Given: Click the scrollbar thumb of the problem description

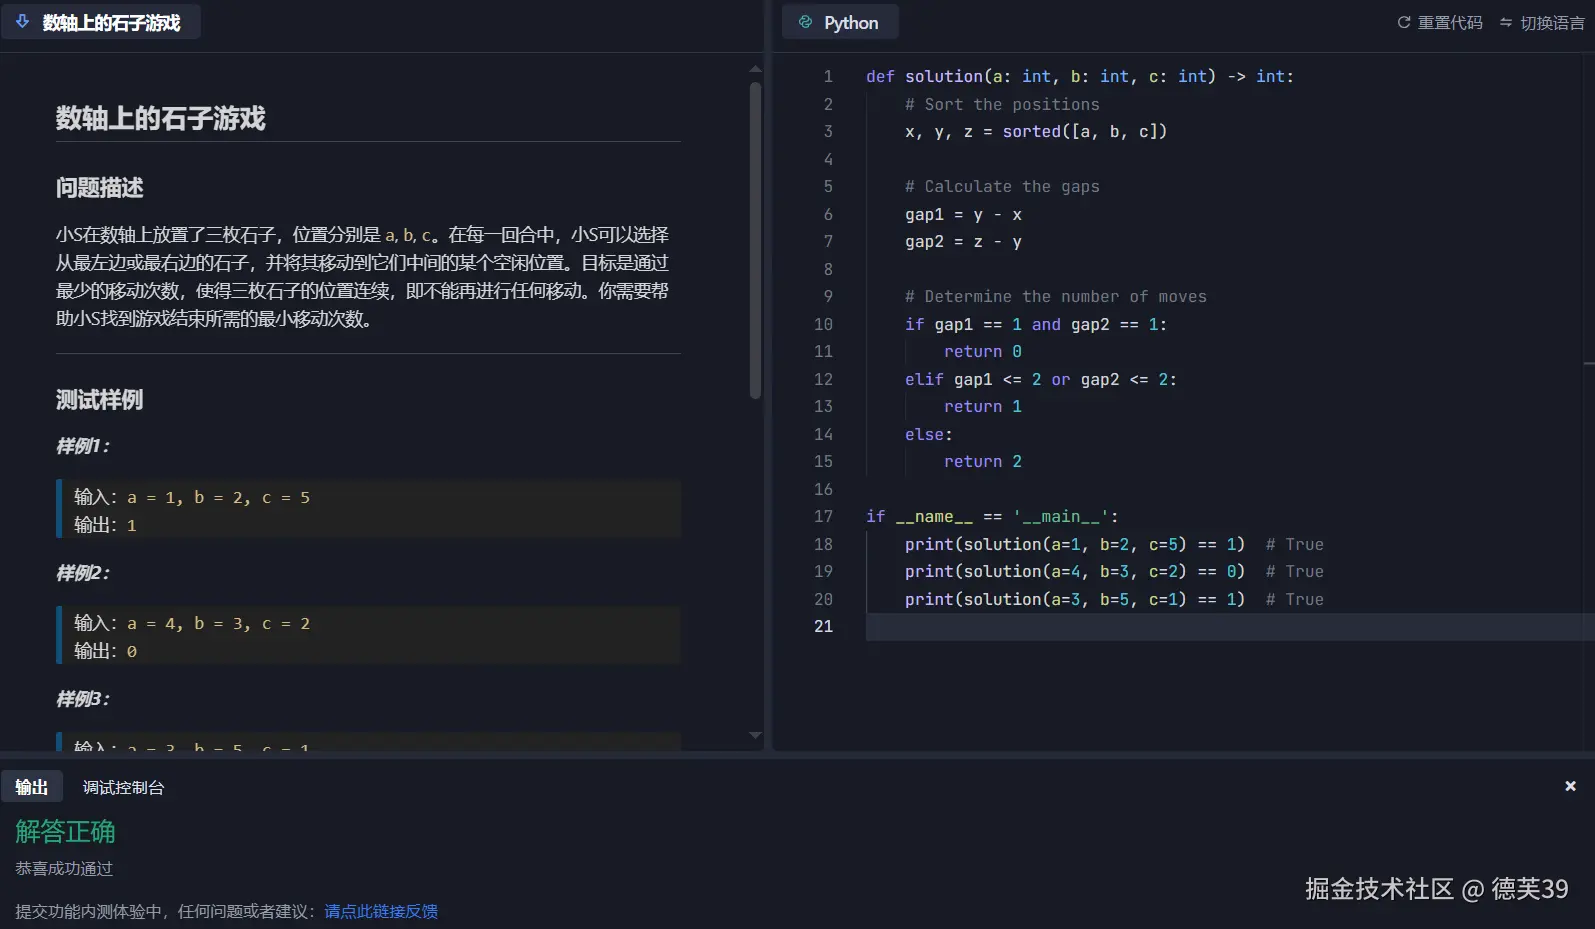Looking at the screenshot, I should [755, 240].
